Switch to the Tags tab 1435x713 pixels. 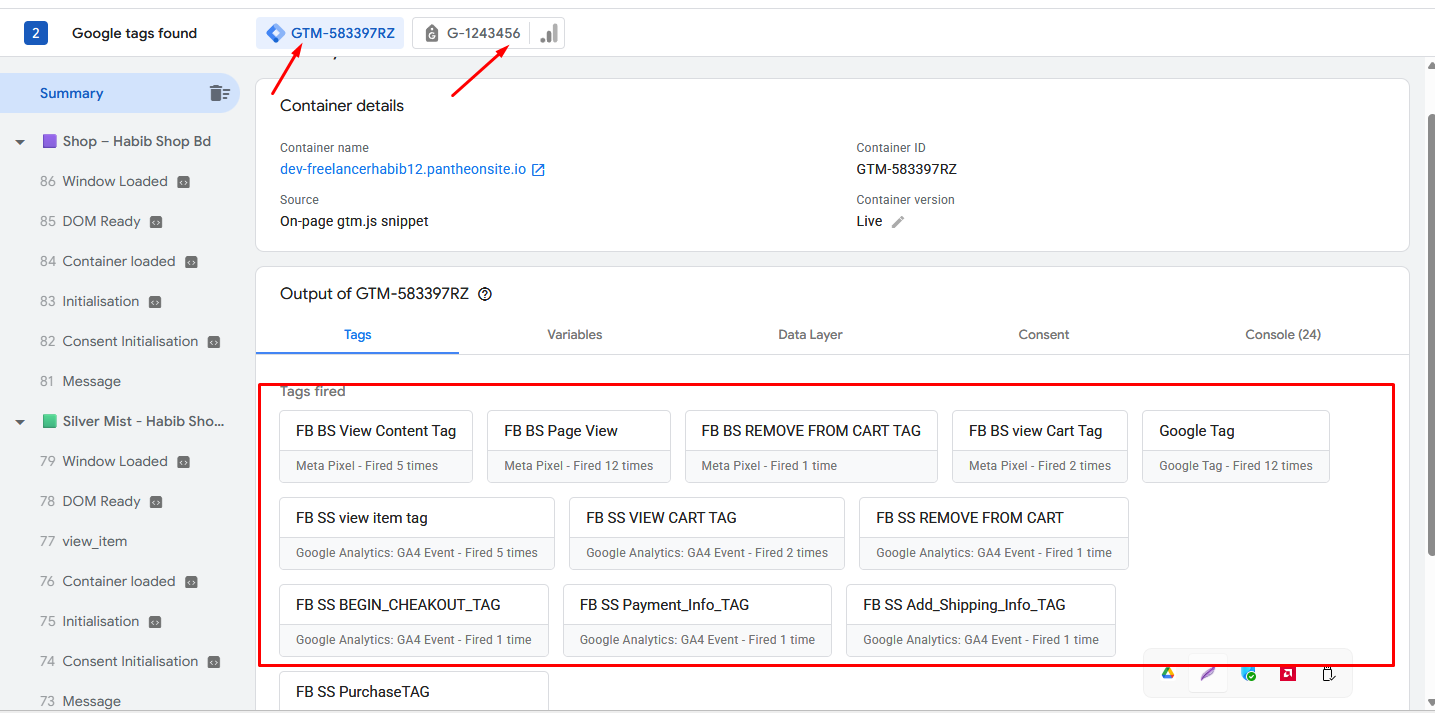357,335
